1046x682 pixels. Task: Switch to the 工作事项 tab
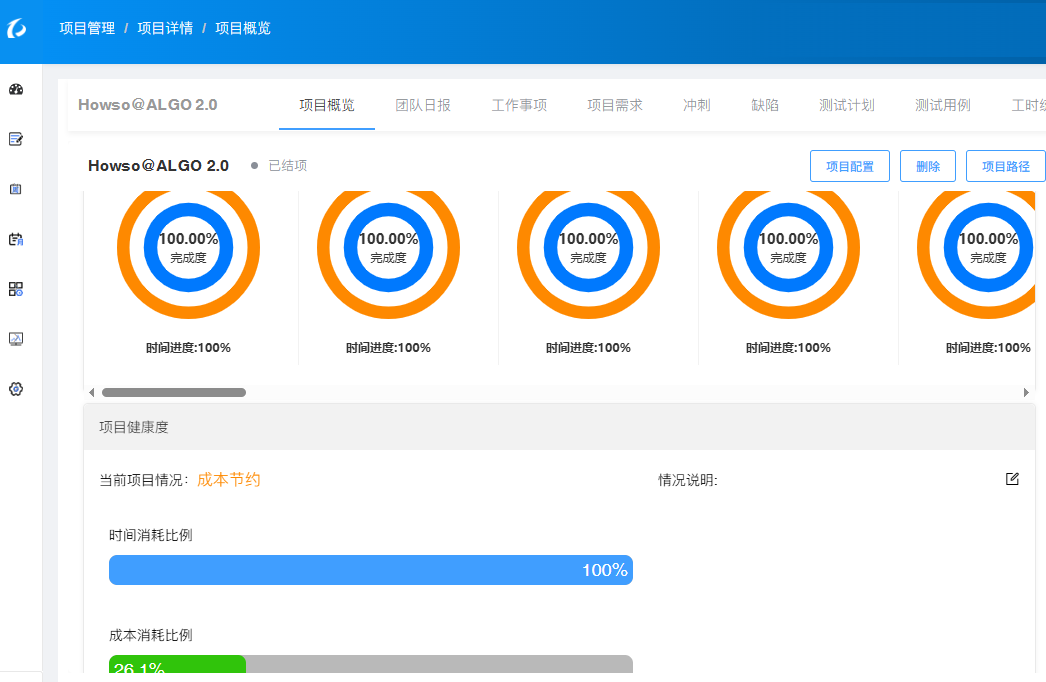tap(519, 105)
